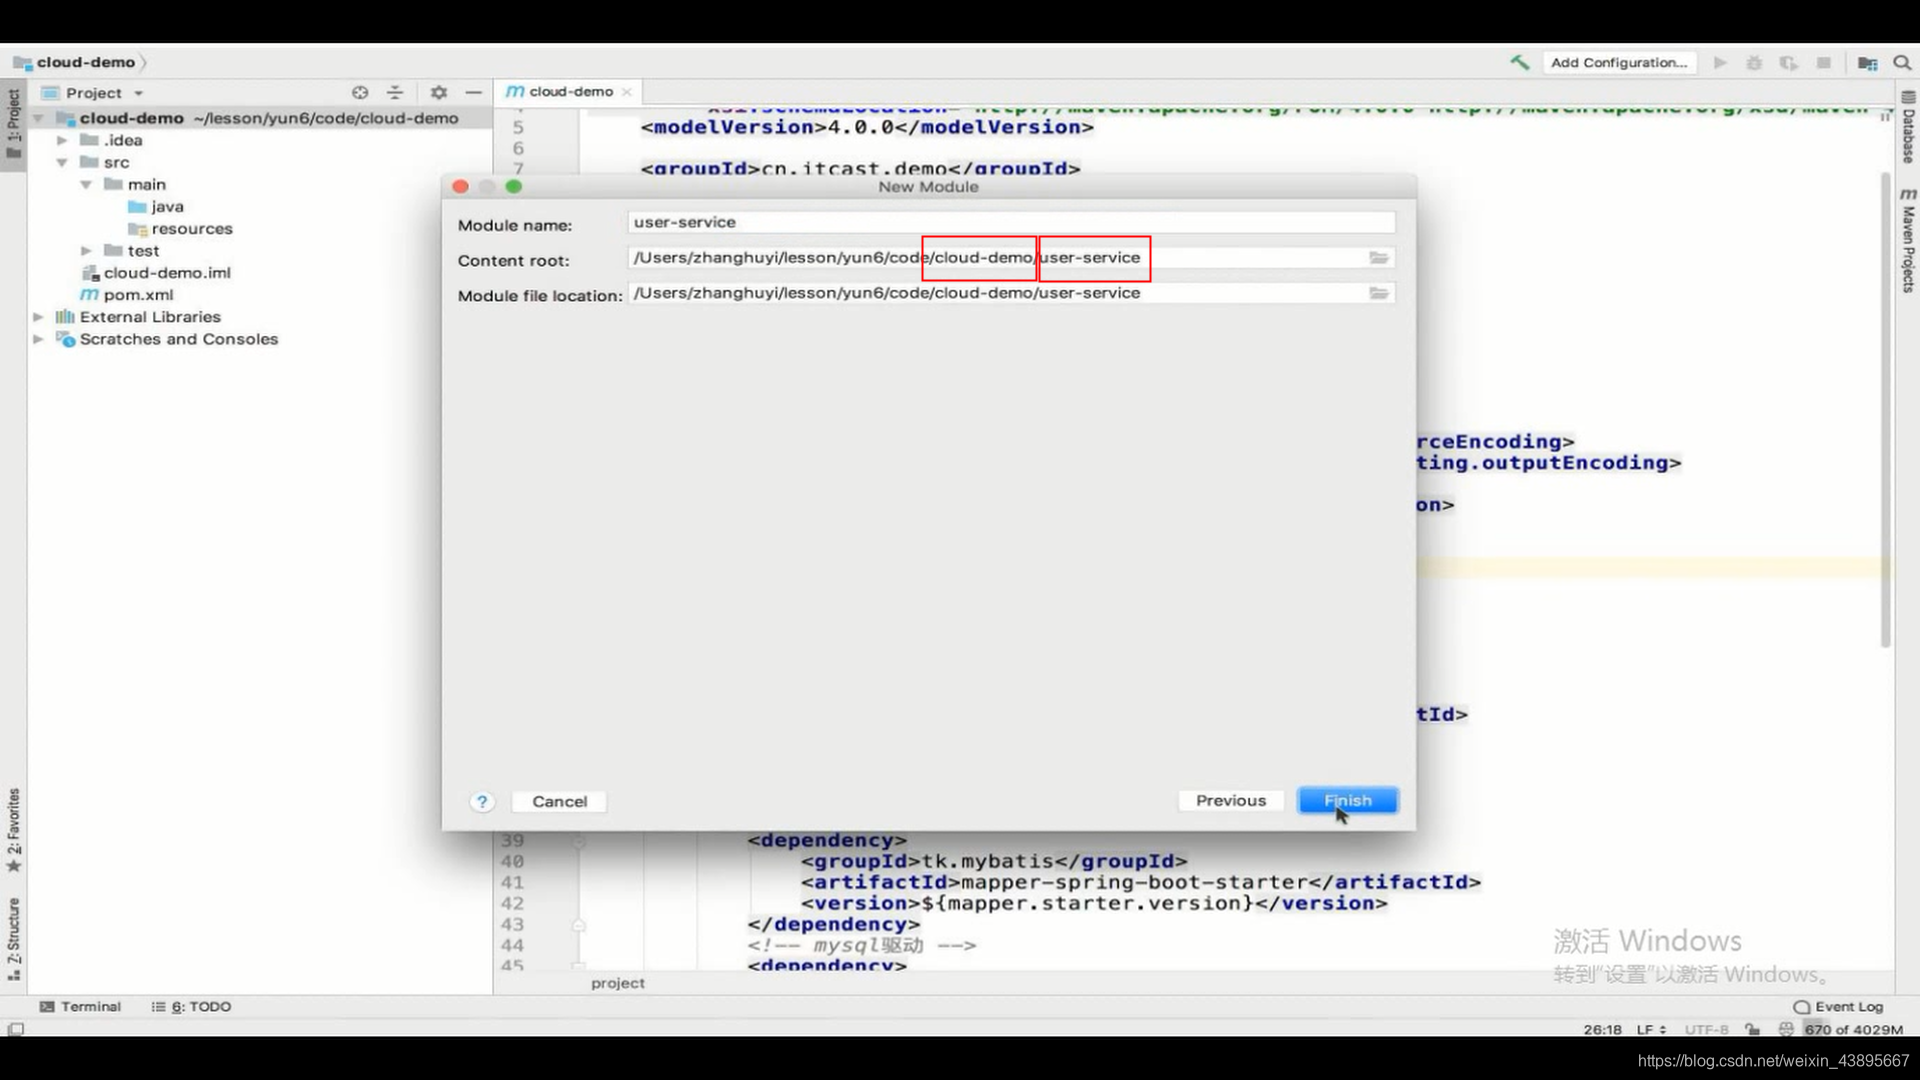The width and height of the screenshot is (1920, 1080).
Task: Select pom.xml in project tree
Action: pyautogui.click(x=127, y=295)
